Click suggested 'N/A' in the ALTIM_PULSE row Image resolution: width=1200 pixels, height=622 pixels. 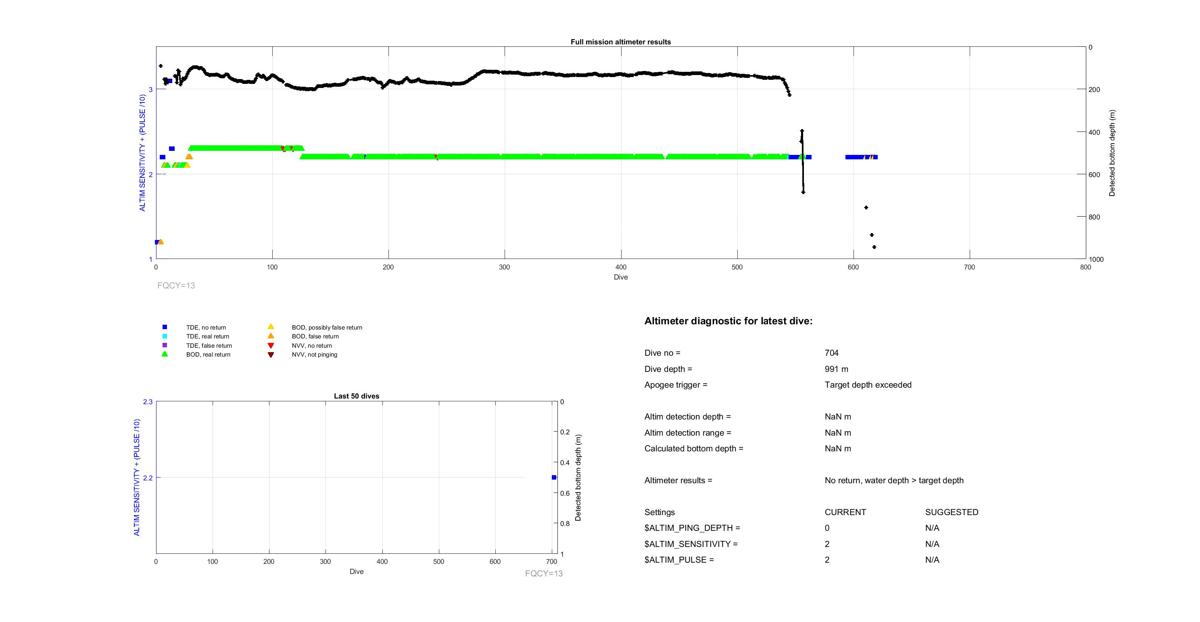coord(932,560)
